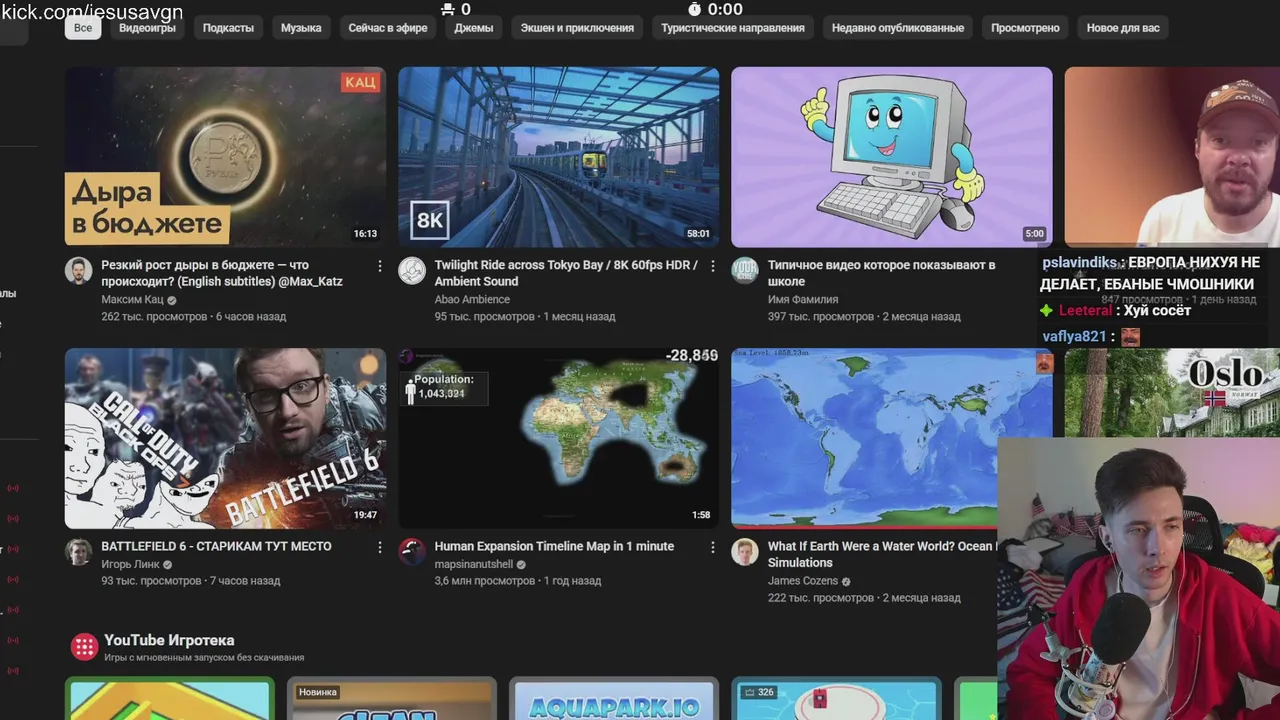This screenshot has height=720, width=1280.
Task: Click 262 тыс. просмотров view count text
Action: pos(155,316)
